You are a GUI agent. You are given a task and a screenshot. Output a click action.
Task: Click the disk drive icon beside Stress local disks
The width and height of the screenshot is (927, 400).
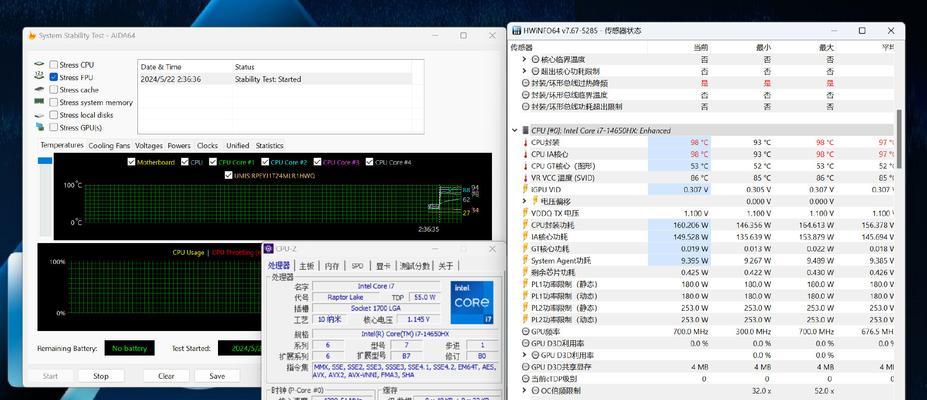click(x=39, y=115)
